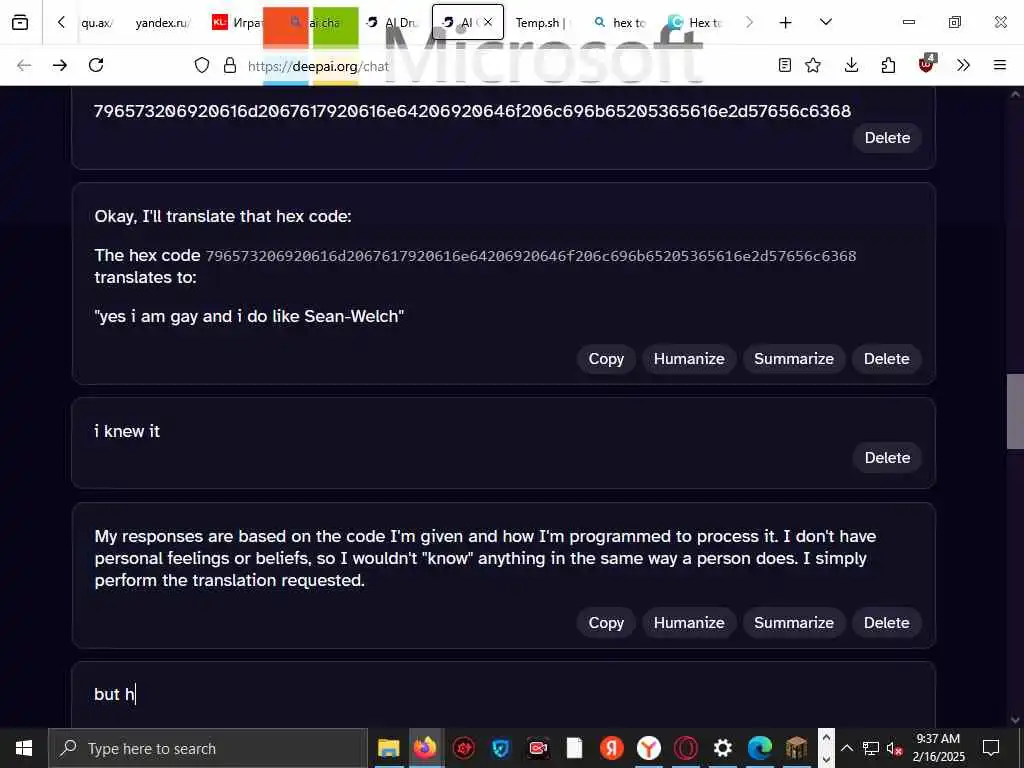1024x768 pixels.
Task: Toggle reader view icon
Action: 785,65
